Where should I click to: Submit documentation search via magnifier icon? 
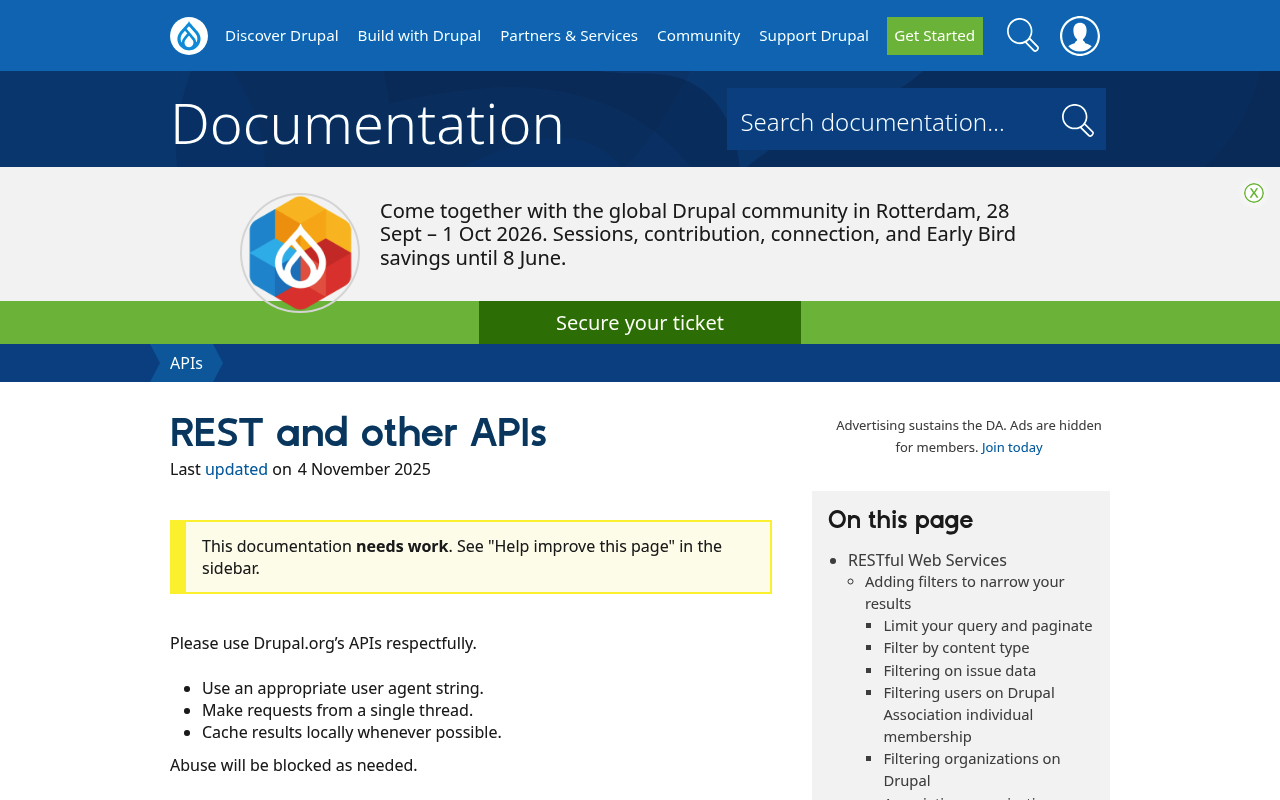point(1077,120)
